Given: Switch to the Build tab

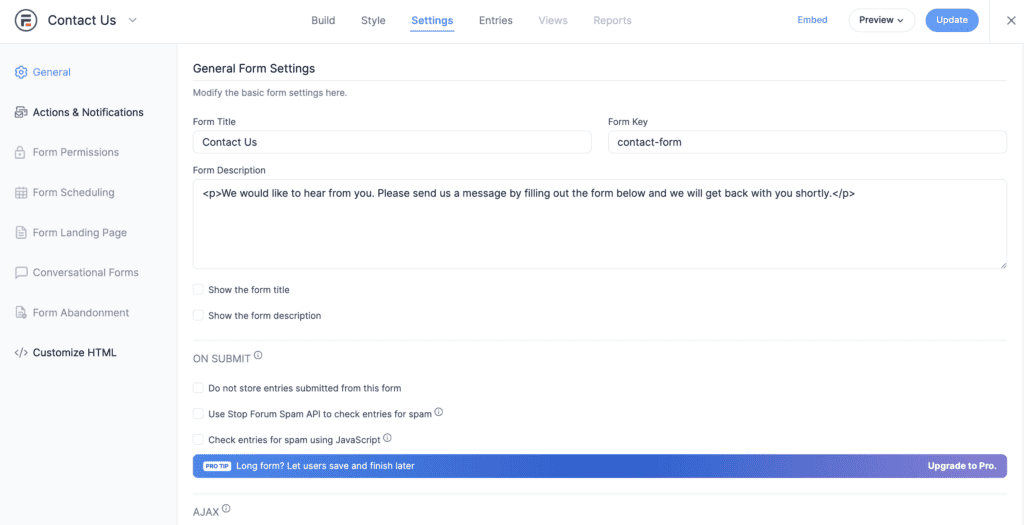Looking at the screenshot, I should coord(323,20).
